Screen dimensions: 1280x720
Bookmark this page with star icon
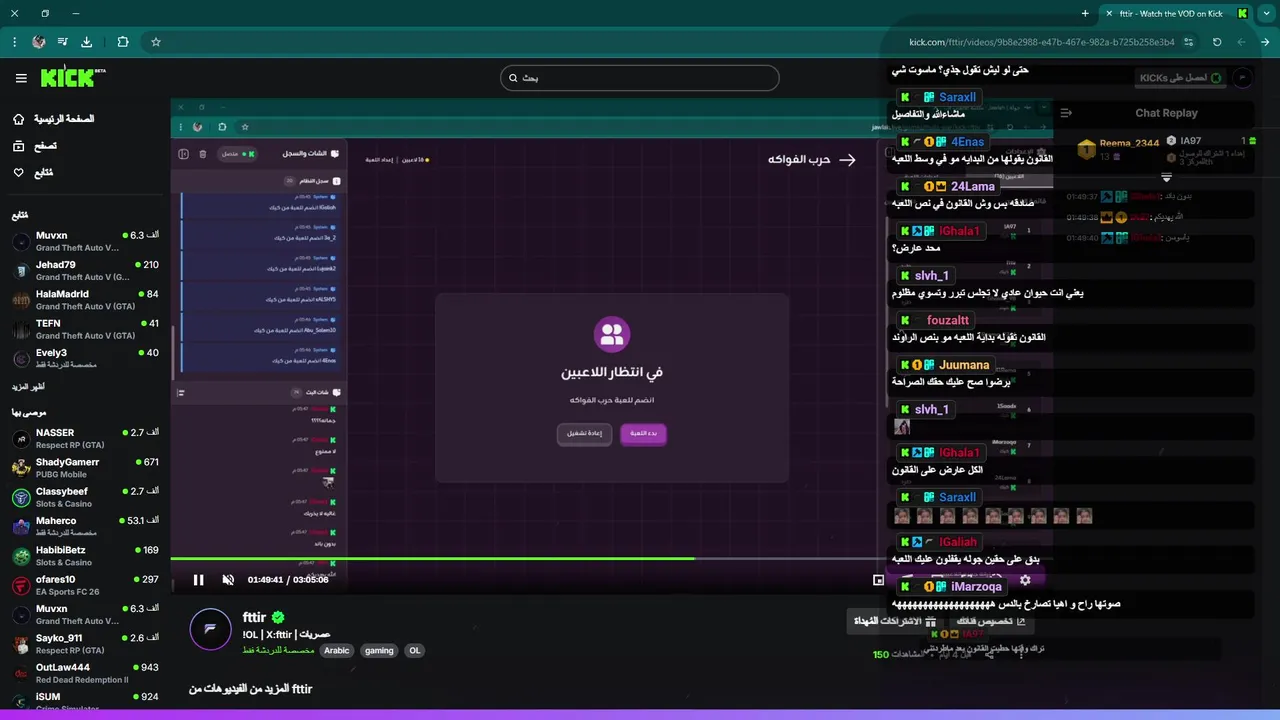[x=156, y=42]
